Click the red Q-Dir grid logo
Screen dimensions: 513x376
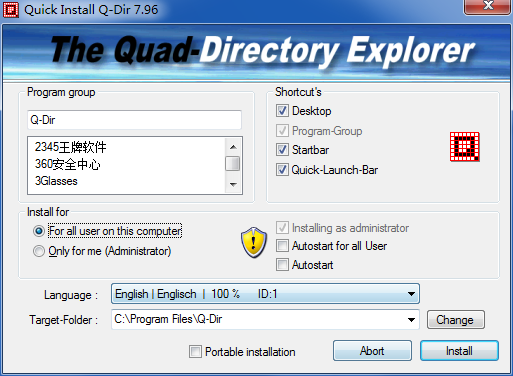(465, 147)
